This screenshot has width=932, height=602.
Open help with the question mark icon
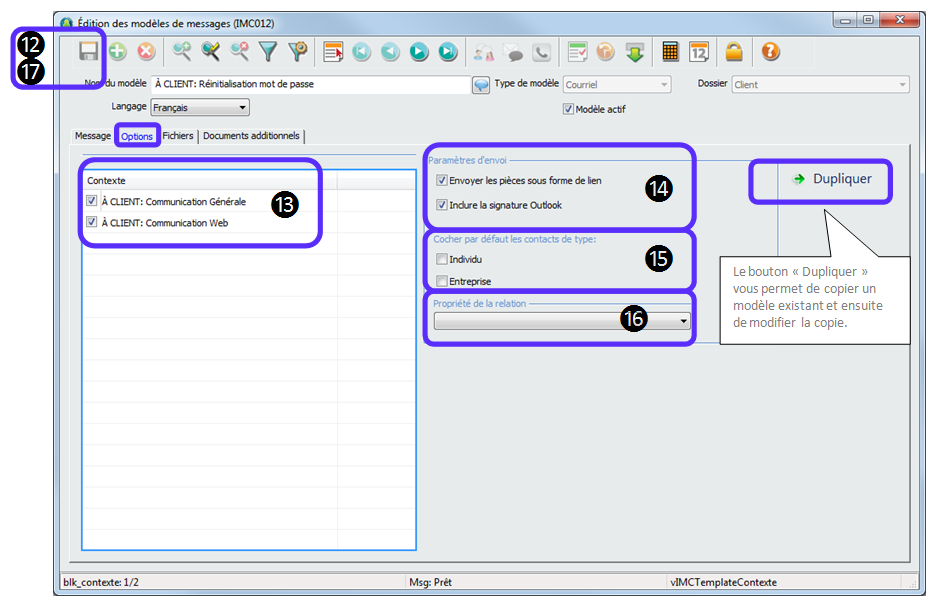pos(770,52)
